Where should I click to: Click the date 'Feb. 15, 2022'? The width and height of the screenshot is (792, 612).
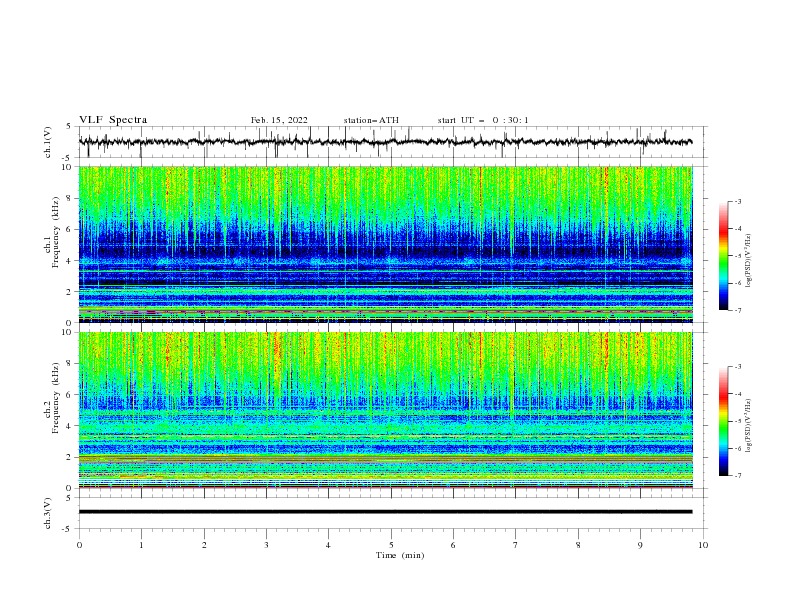pyautogui.click(x=279, y=120)
